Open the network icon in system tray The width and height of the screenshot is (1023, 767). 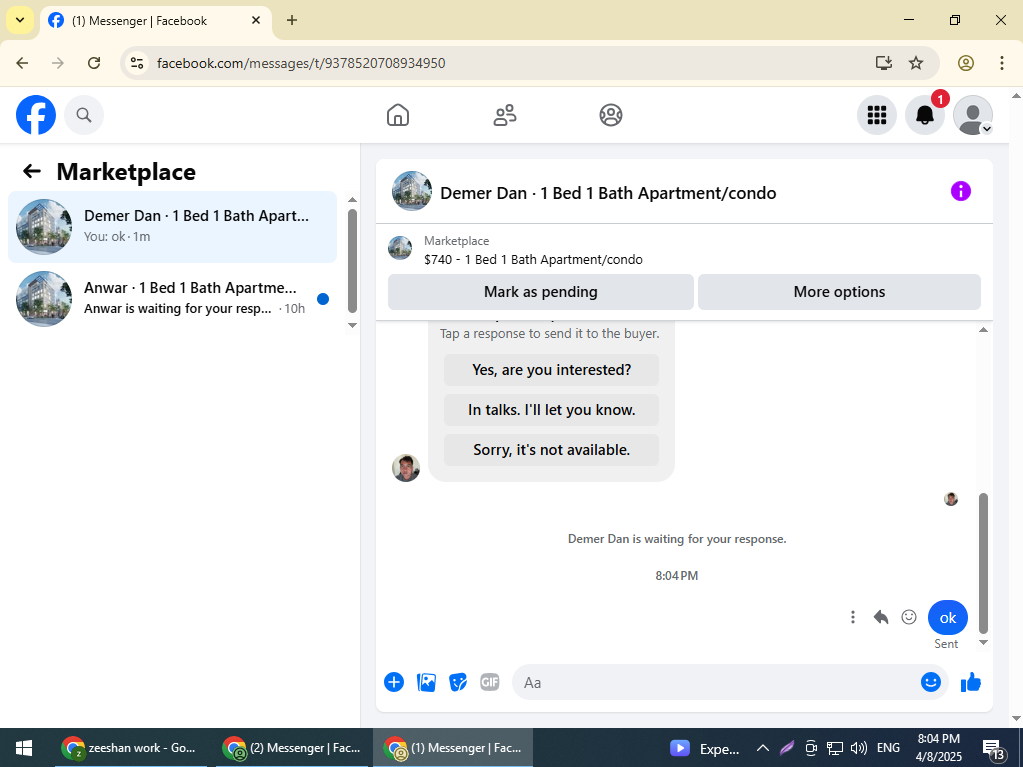click(835, 748)
